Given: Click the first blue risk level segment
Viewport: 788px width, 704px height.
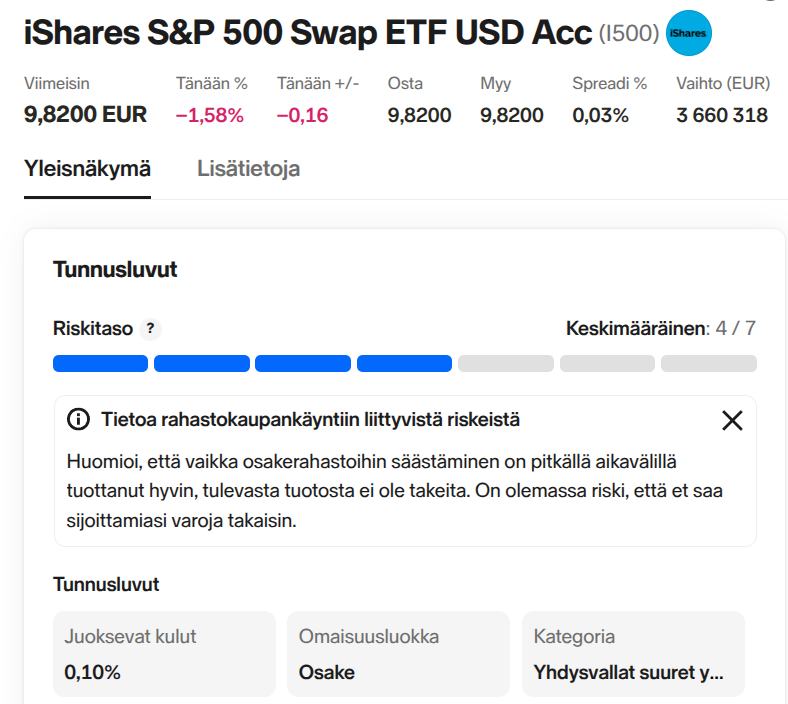Looking at the screenshot, I should coord(100,364).
